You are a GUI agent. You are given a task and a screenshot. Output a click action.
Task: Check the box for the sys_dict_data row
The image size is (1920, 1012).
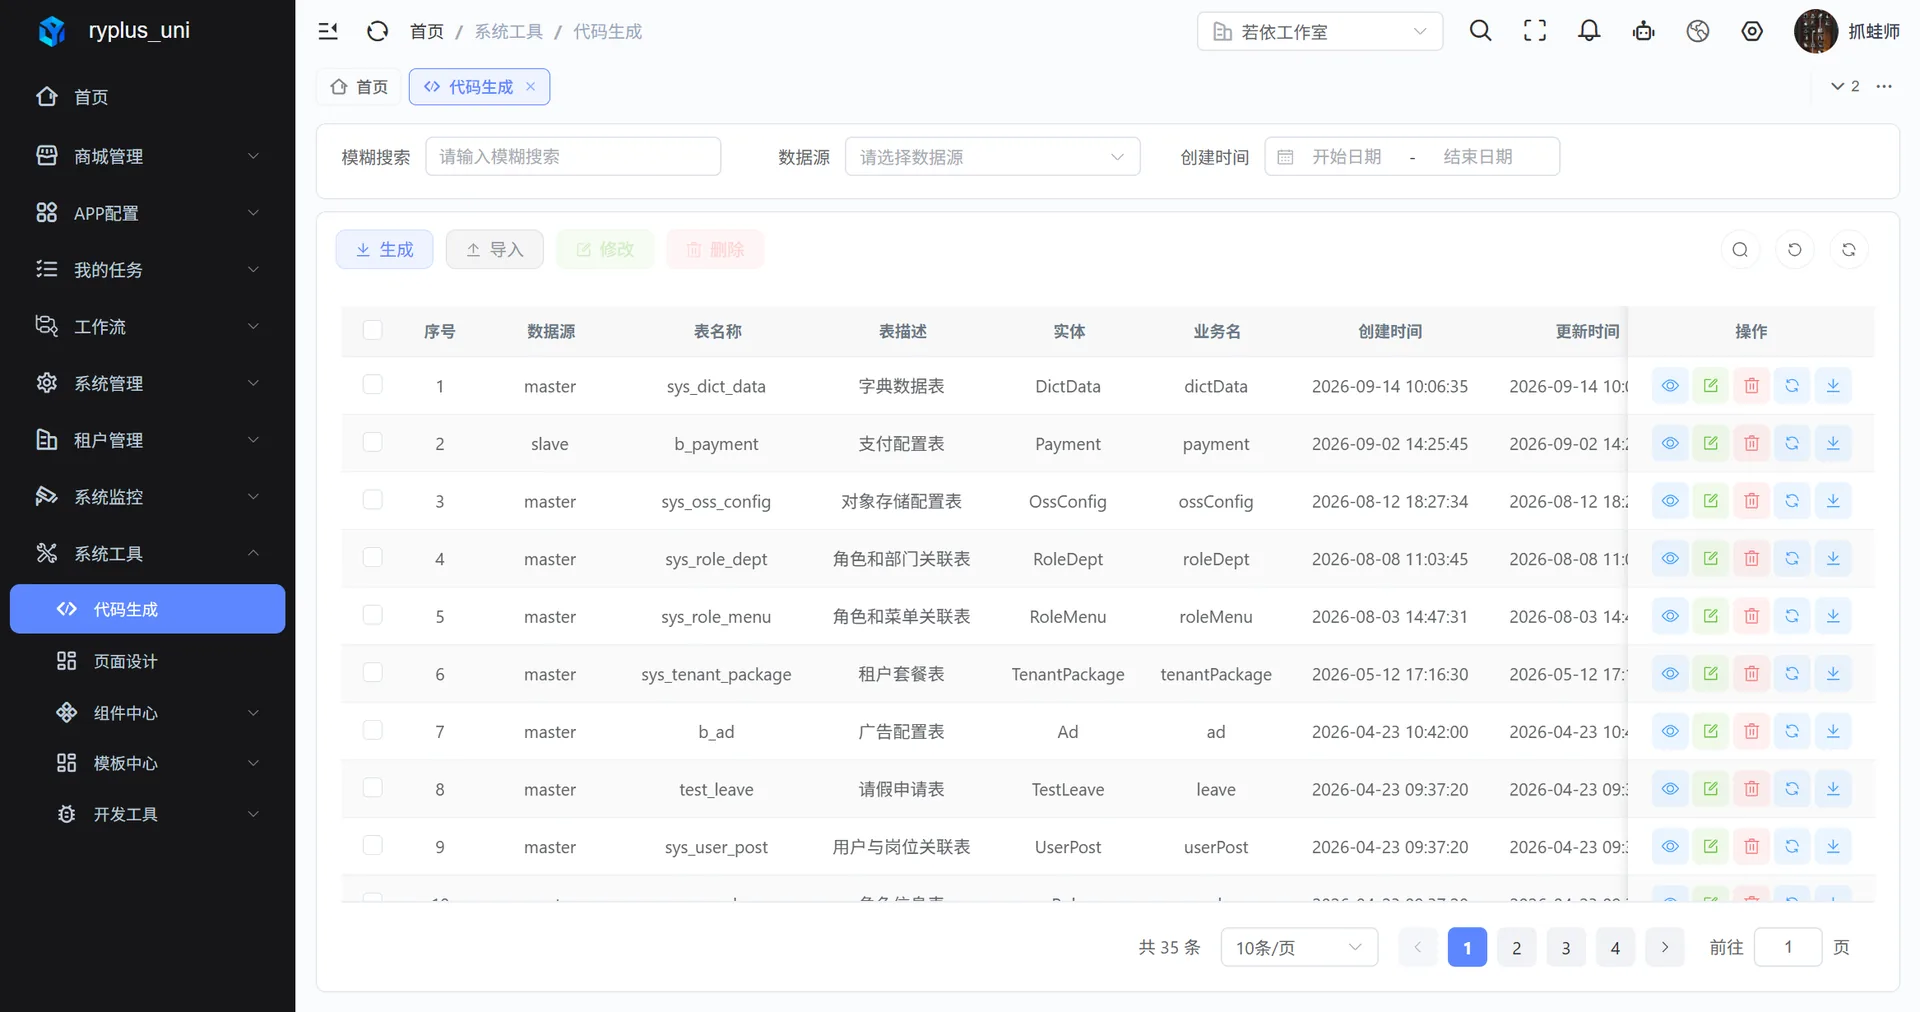(373, 385)
